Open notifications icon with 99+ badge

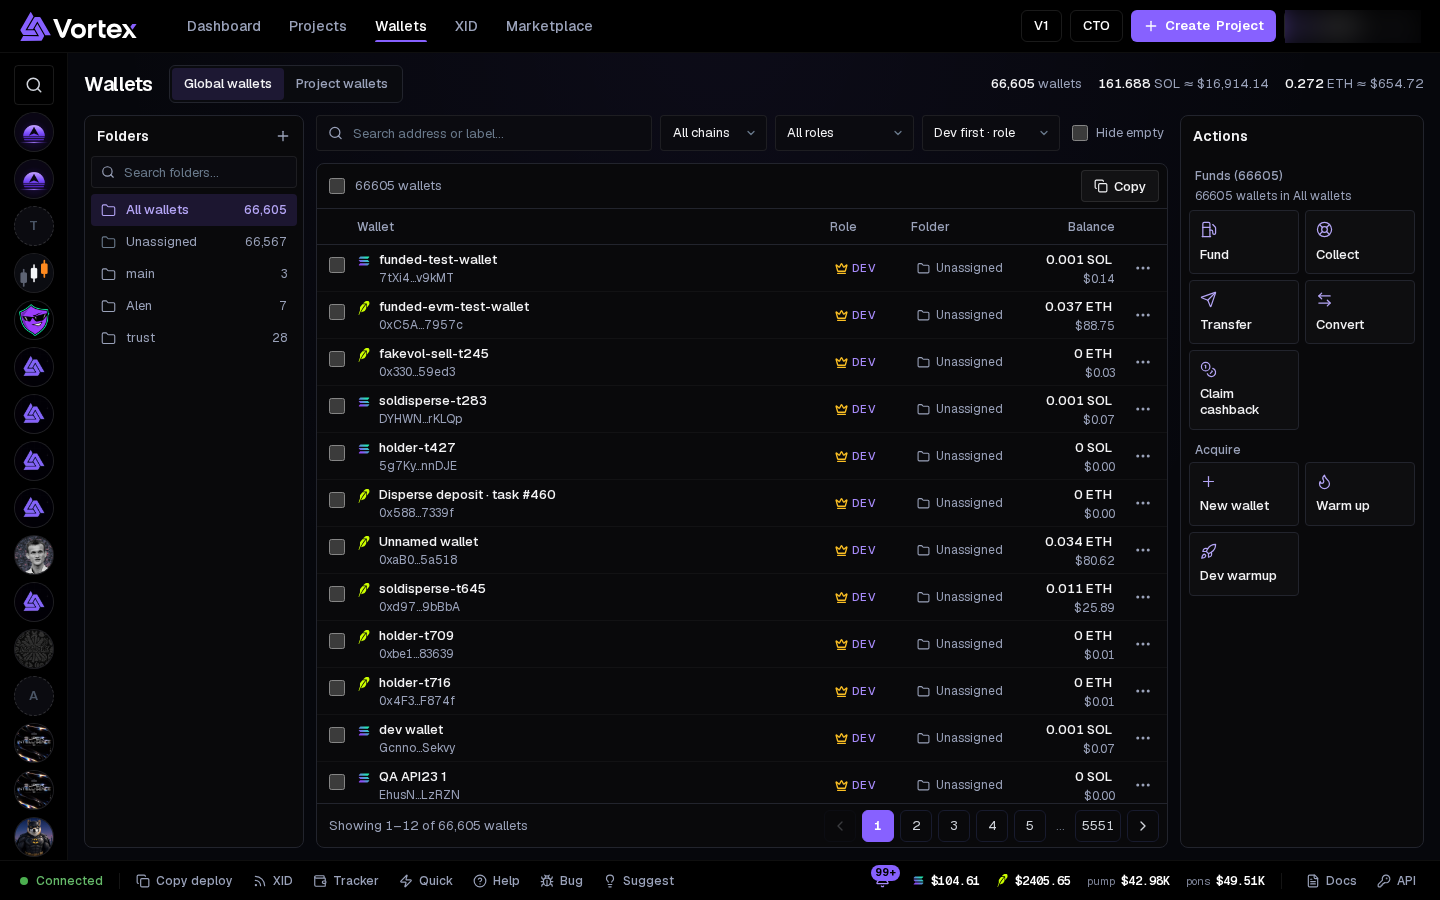[882, 880]
